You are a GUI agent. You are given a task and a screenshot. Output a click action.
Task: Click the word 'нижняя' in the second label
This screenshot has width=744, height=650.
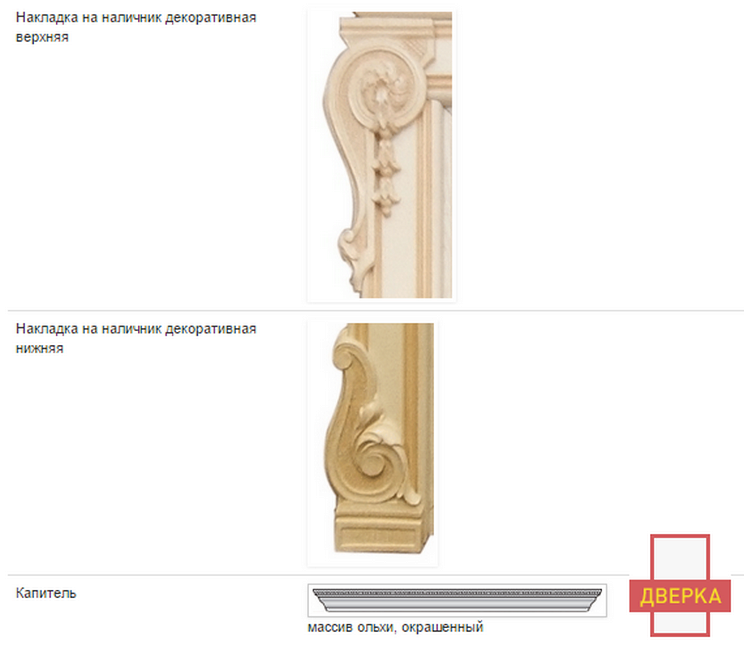pos(39,348)
